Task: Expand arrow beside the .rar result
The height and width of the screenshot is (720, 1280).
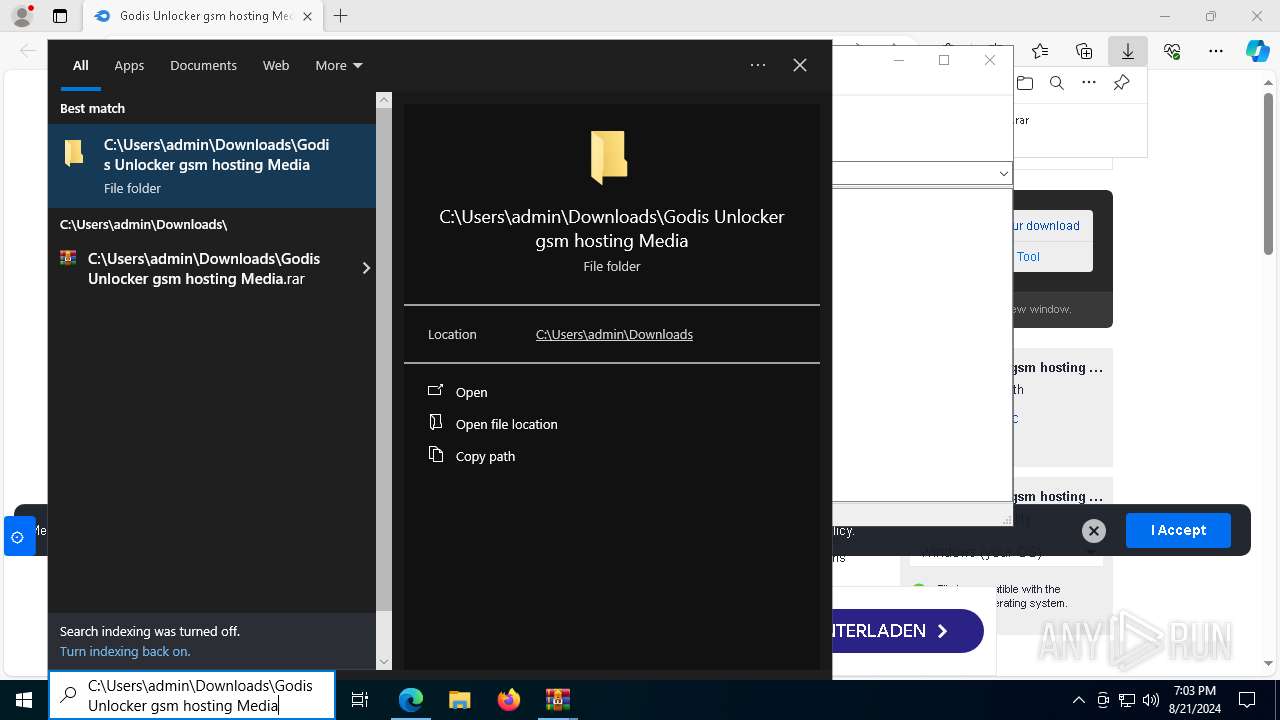Action: pos(366,268)
